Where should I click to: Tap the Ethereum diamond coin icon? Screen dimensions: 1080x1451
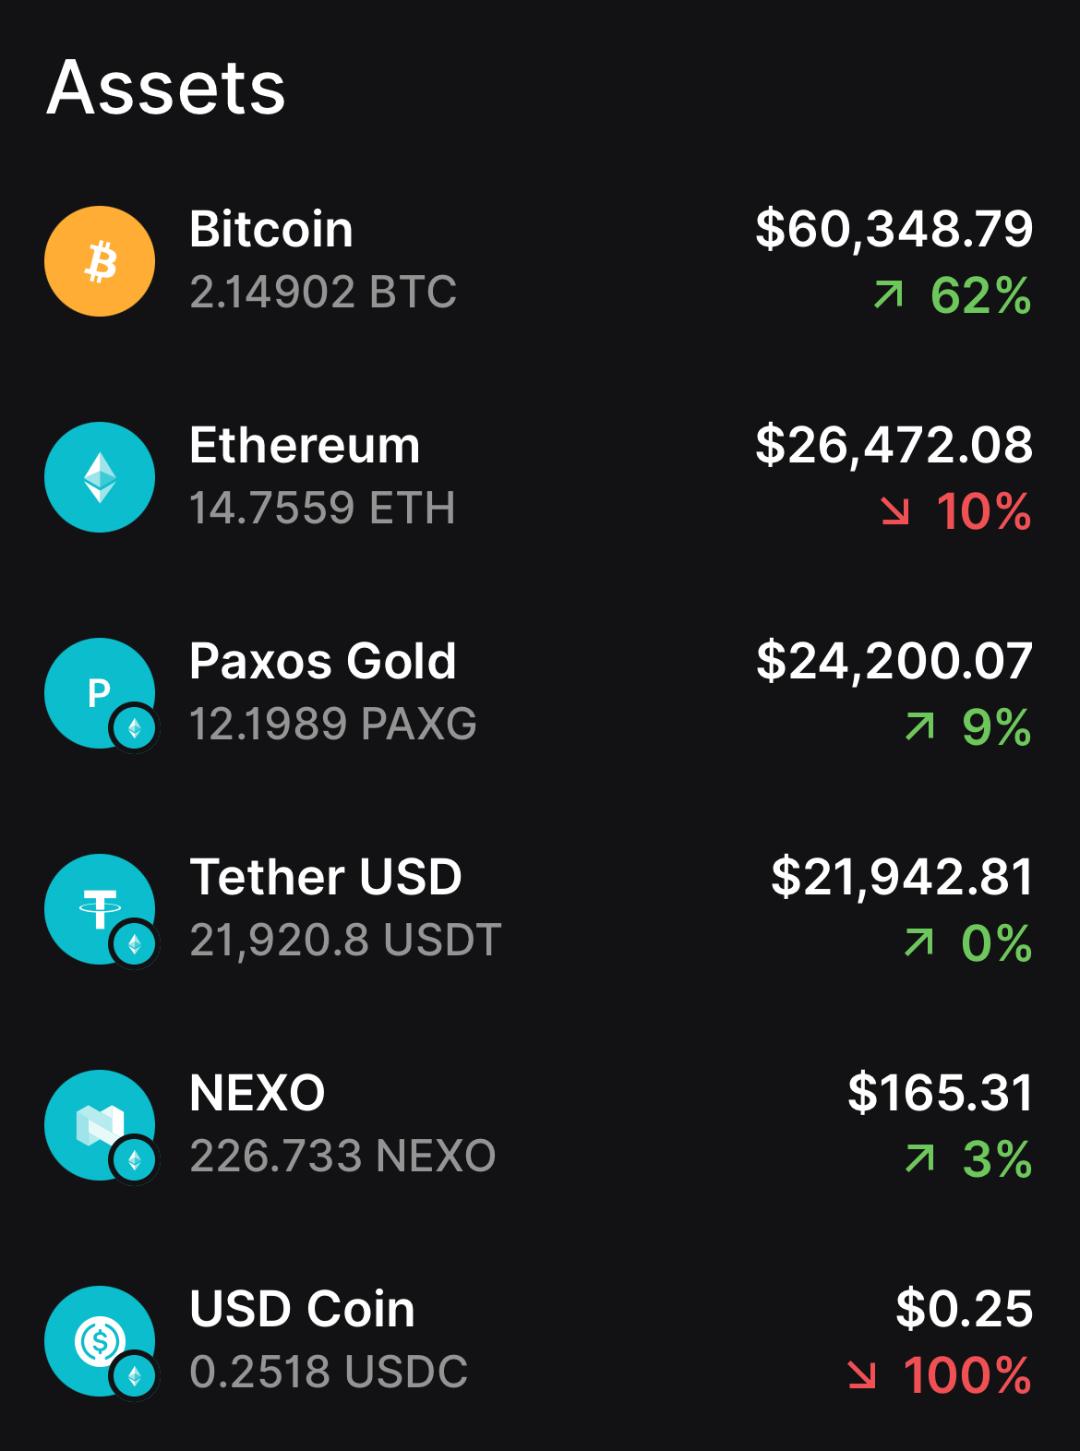click(x=99, y=477)
